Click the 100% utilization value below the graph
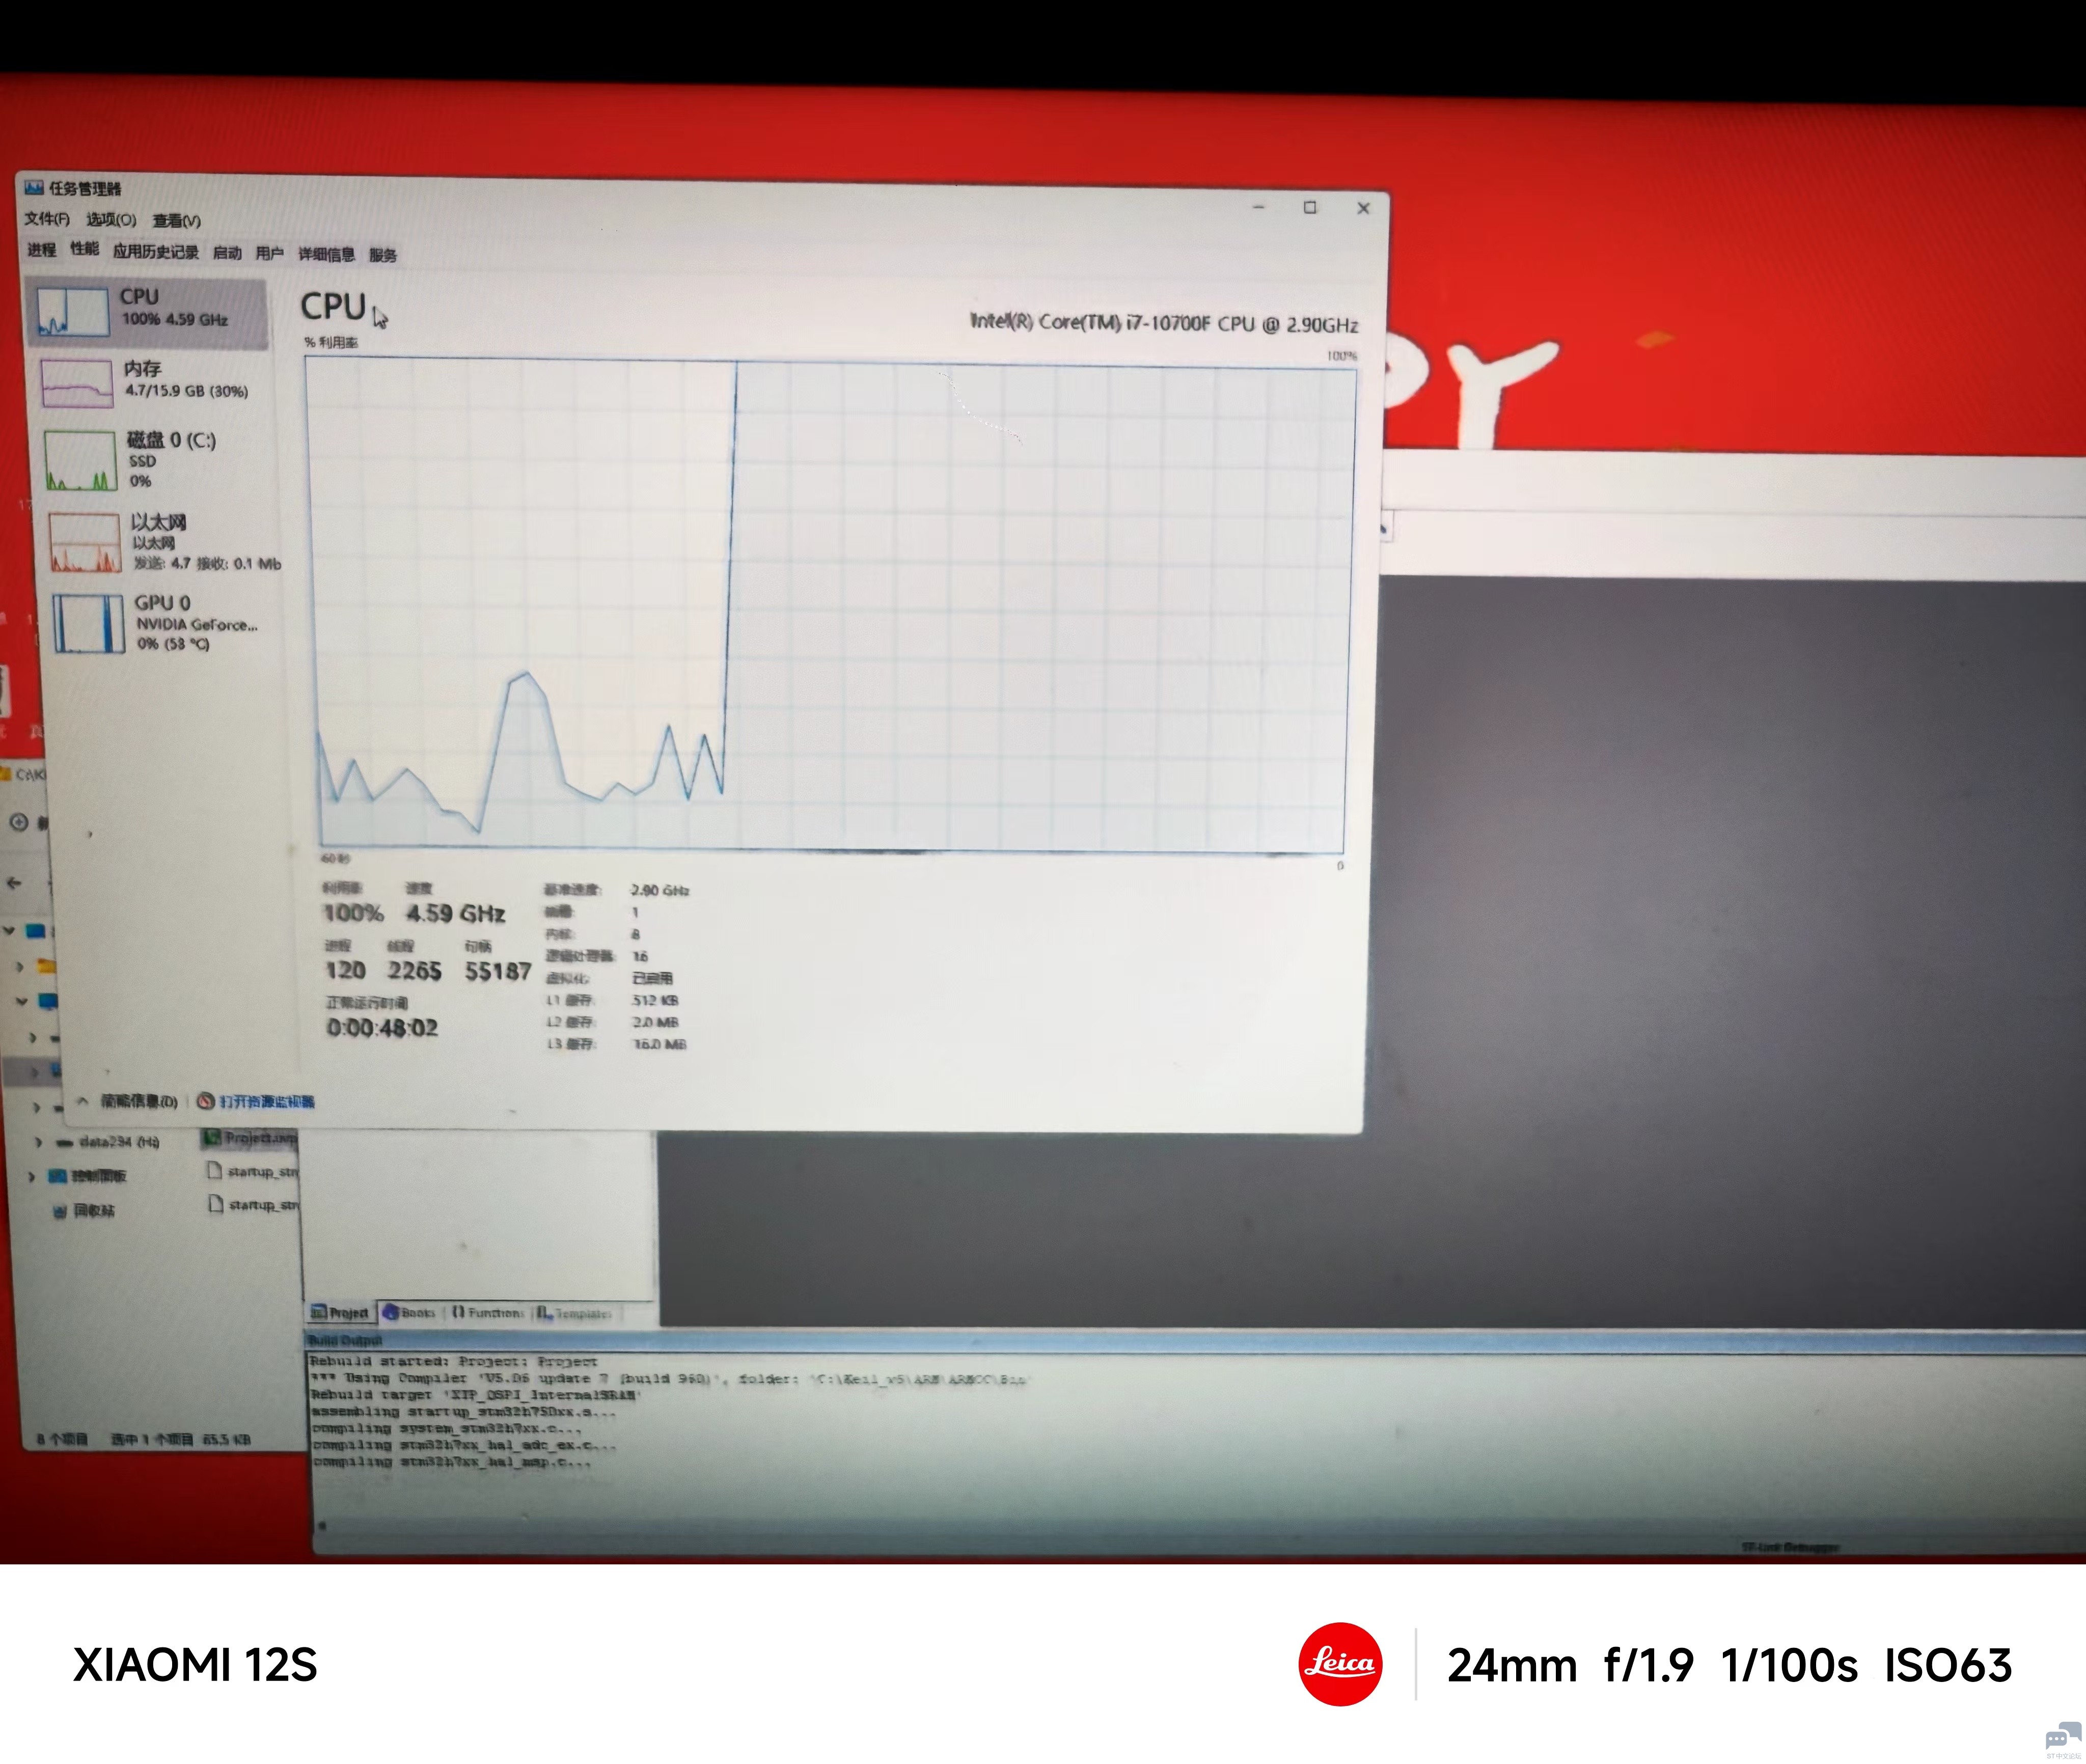2086x1764 pixels. (x=353, y=913)
